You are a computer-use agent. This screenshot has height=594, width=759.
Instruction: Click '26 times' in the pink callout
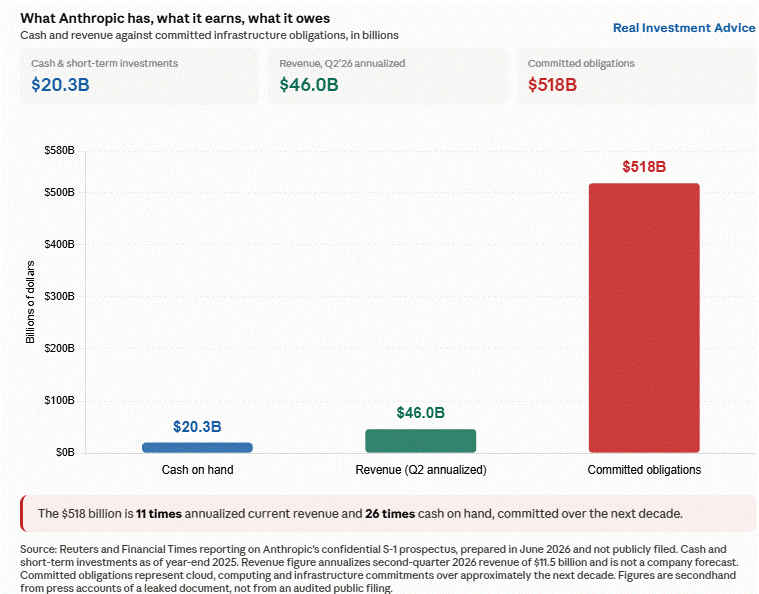point(390,514)
